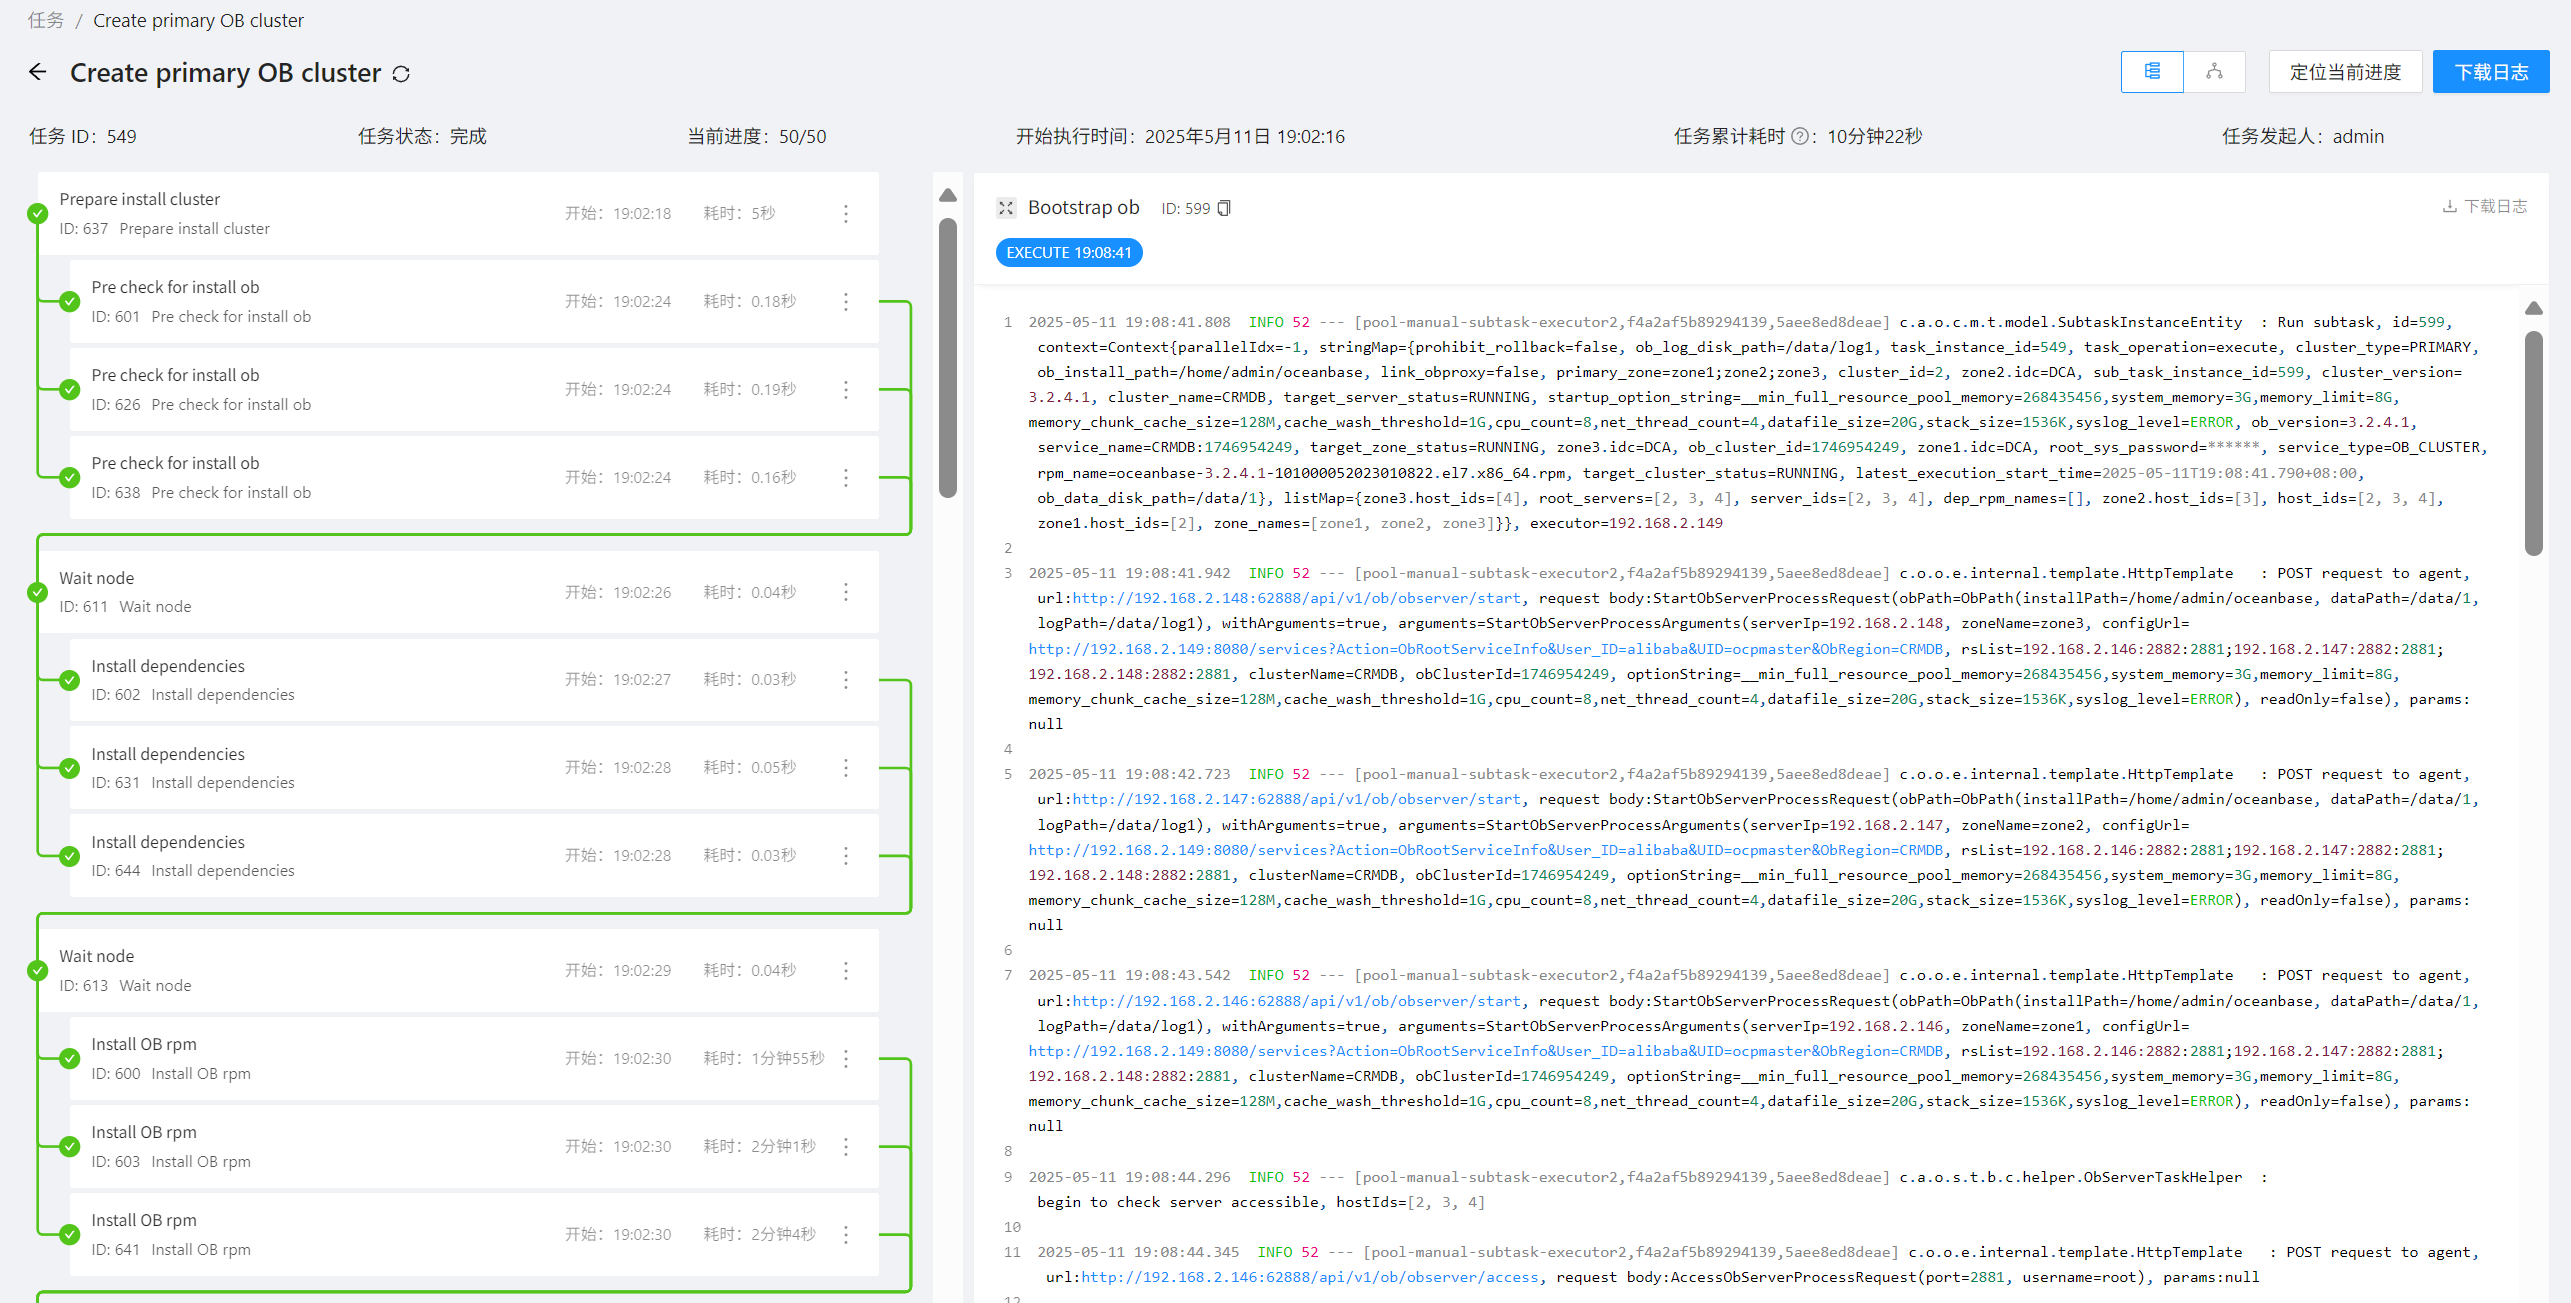
Task: Collapse the subtask tree panel
Action: (x=948, y=195)
